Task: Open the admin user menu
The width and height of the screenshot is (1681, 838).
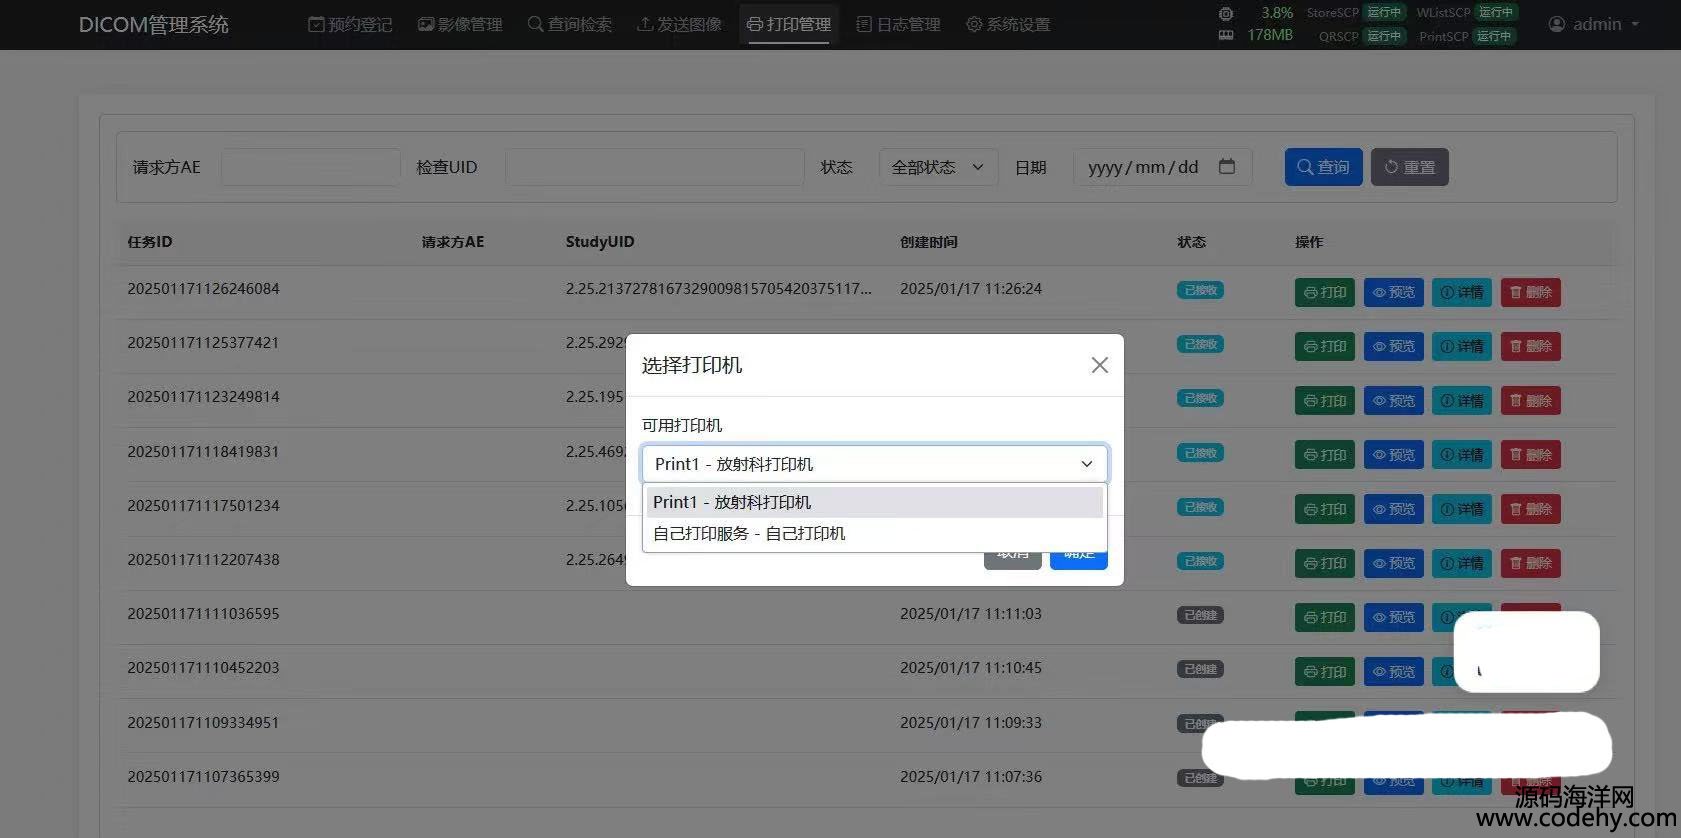Action: 1594,24
